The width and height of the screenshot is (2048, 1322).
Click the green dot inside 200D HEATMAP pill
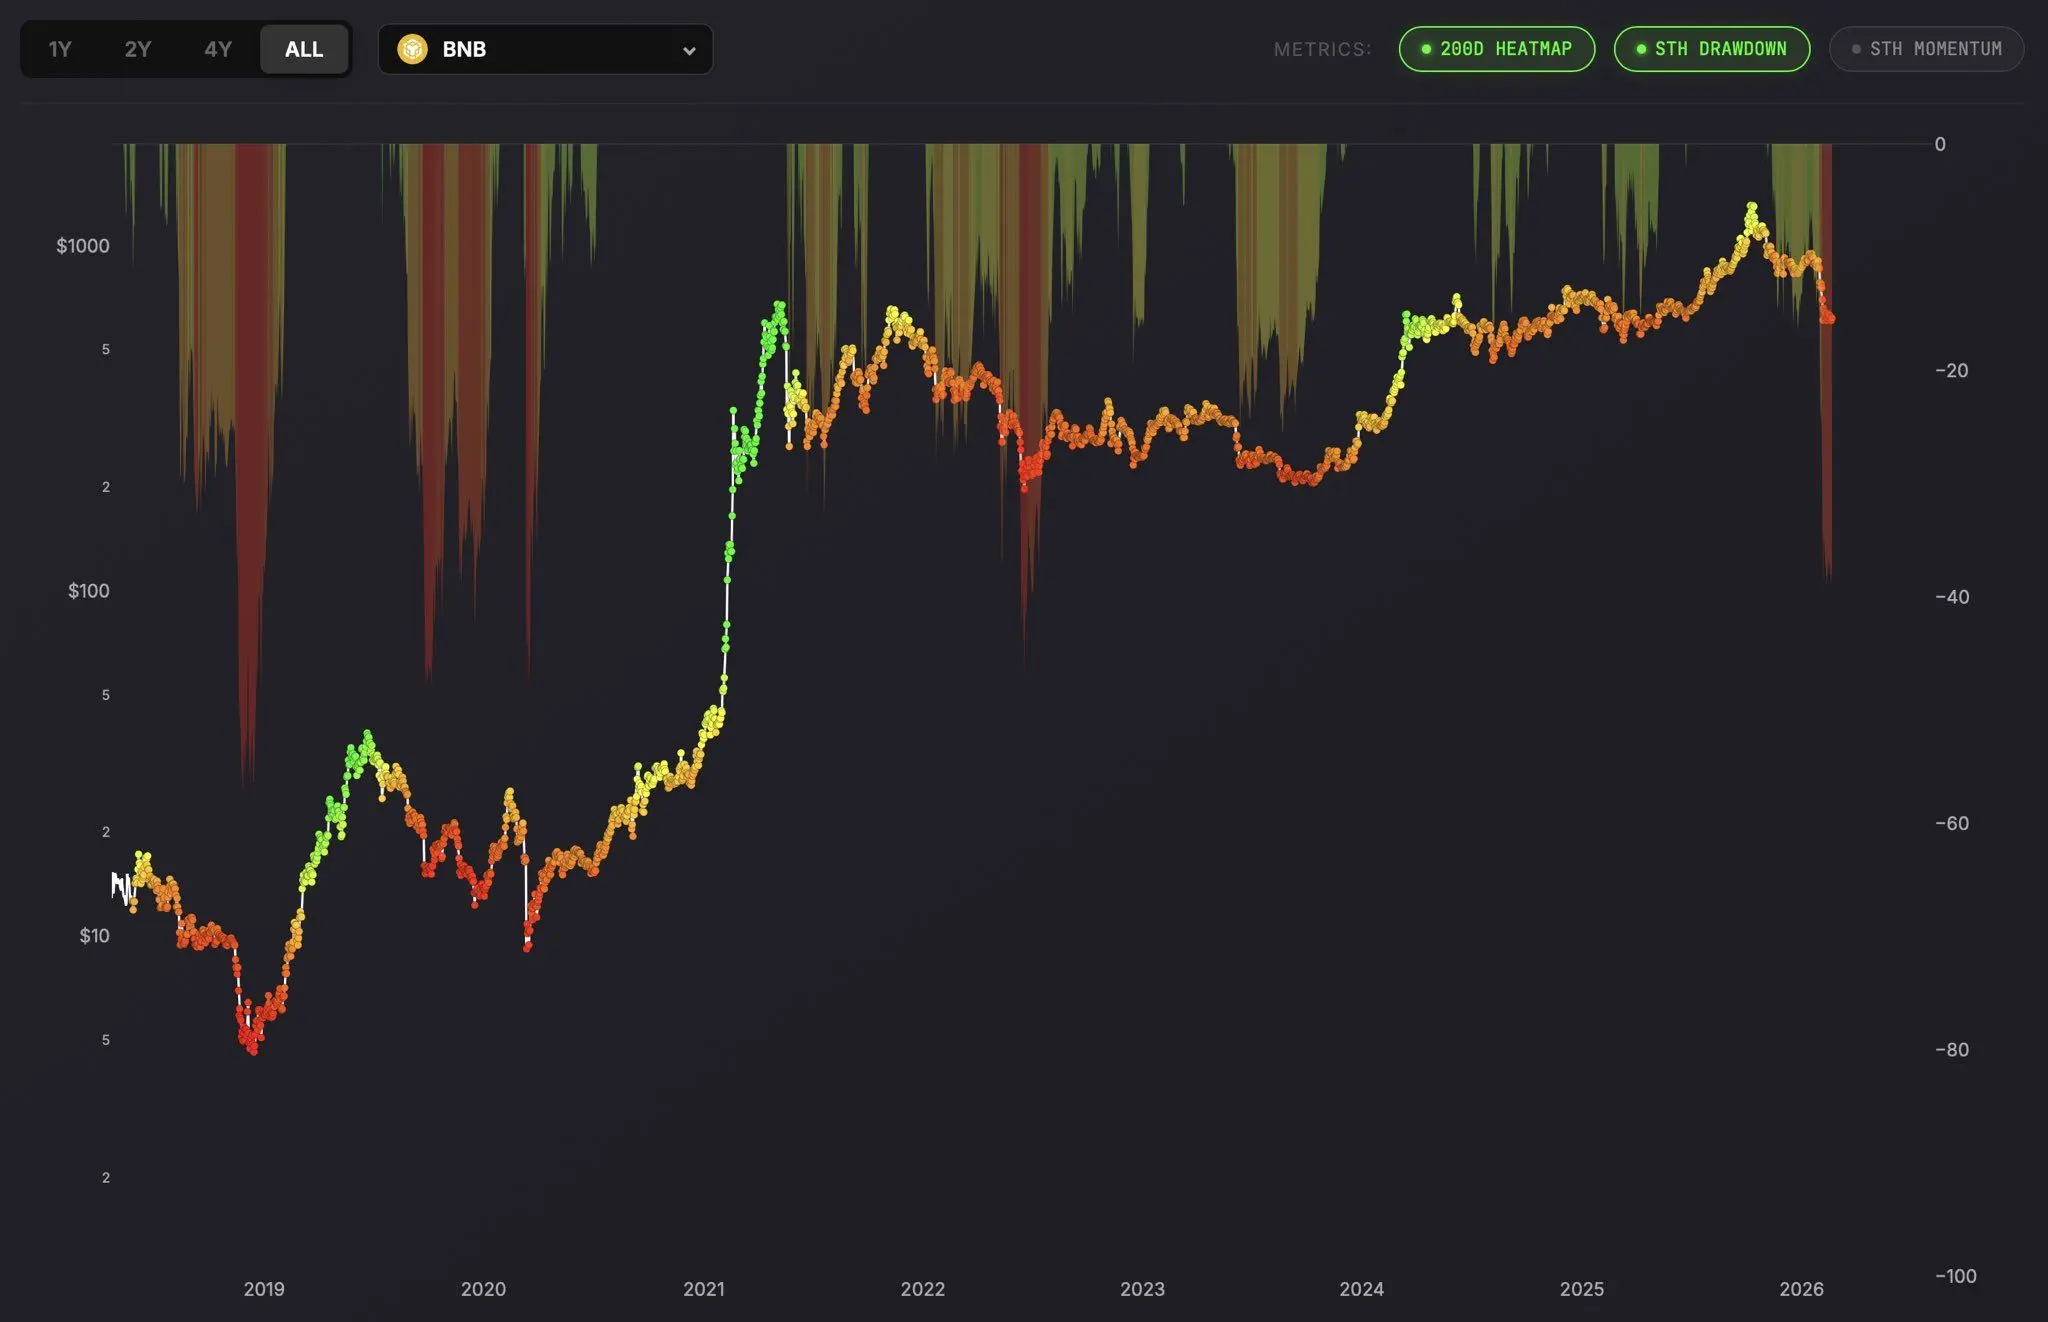coord(1425,48)
